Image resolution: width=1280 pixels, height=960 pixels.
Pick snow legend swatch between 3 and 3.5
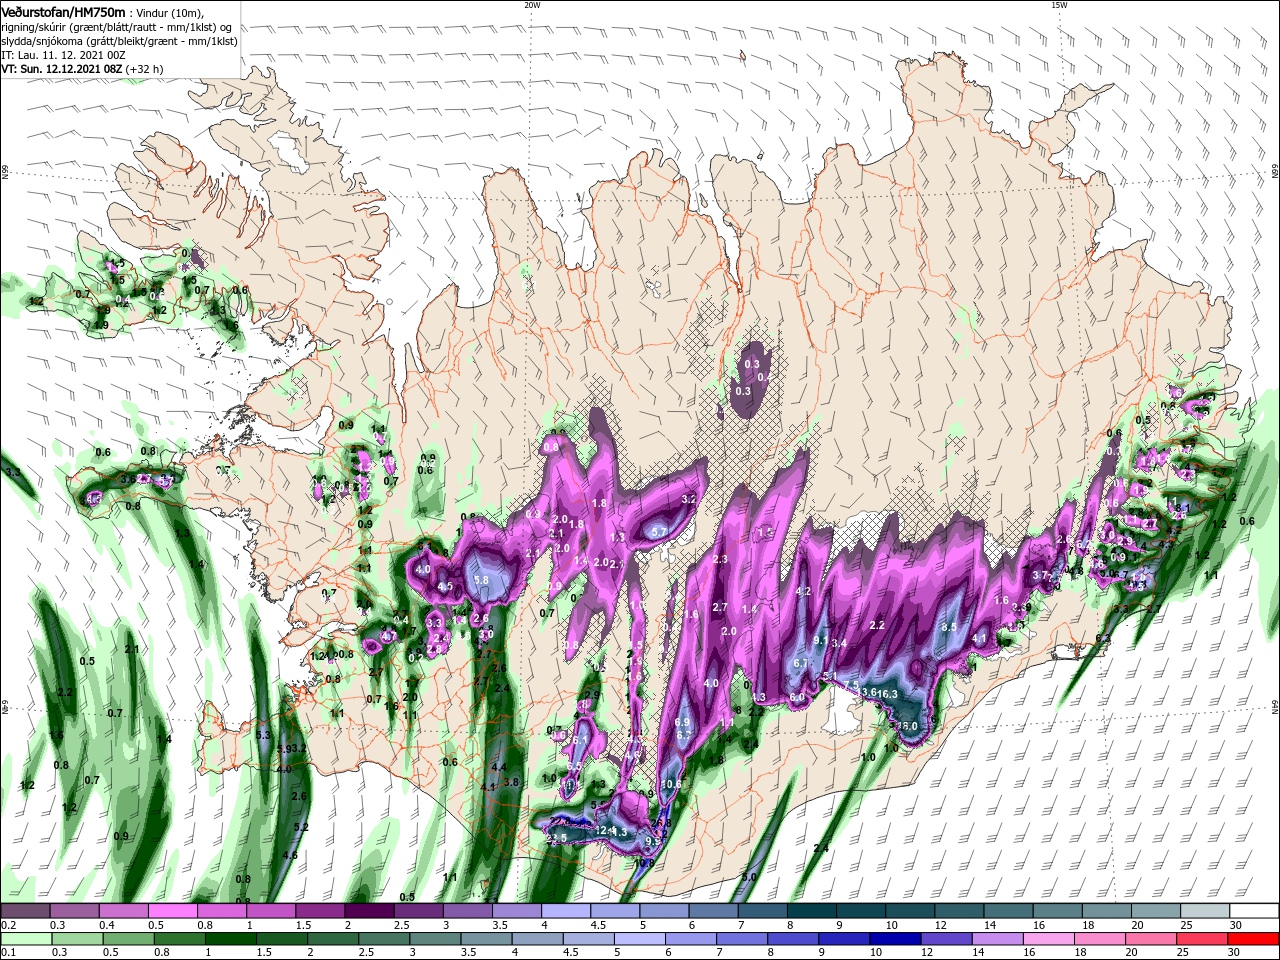click(x=468, y=911)
